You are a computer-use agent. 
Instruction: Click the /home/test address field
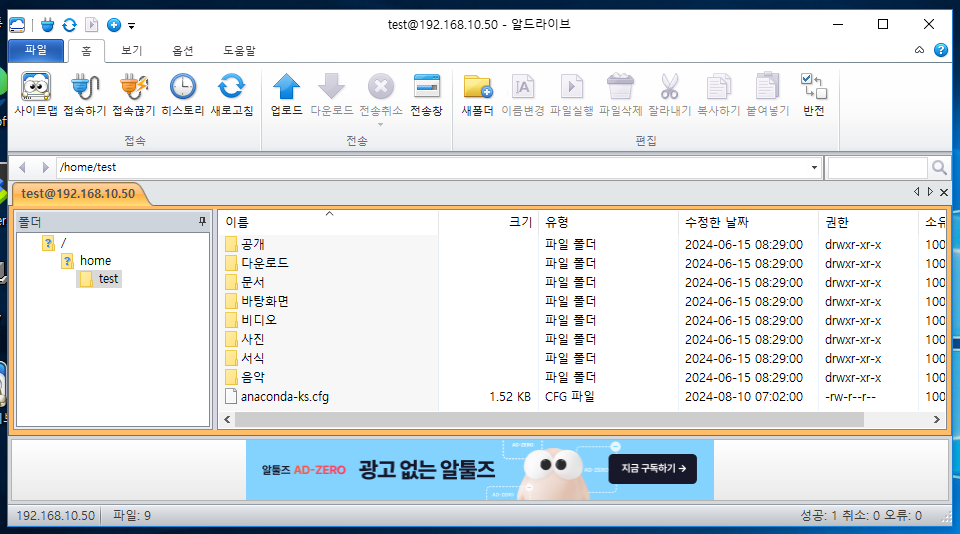point(432,167)
